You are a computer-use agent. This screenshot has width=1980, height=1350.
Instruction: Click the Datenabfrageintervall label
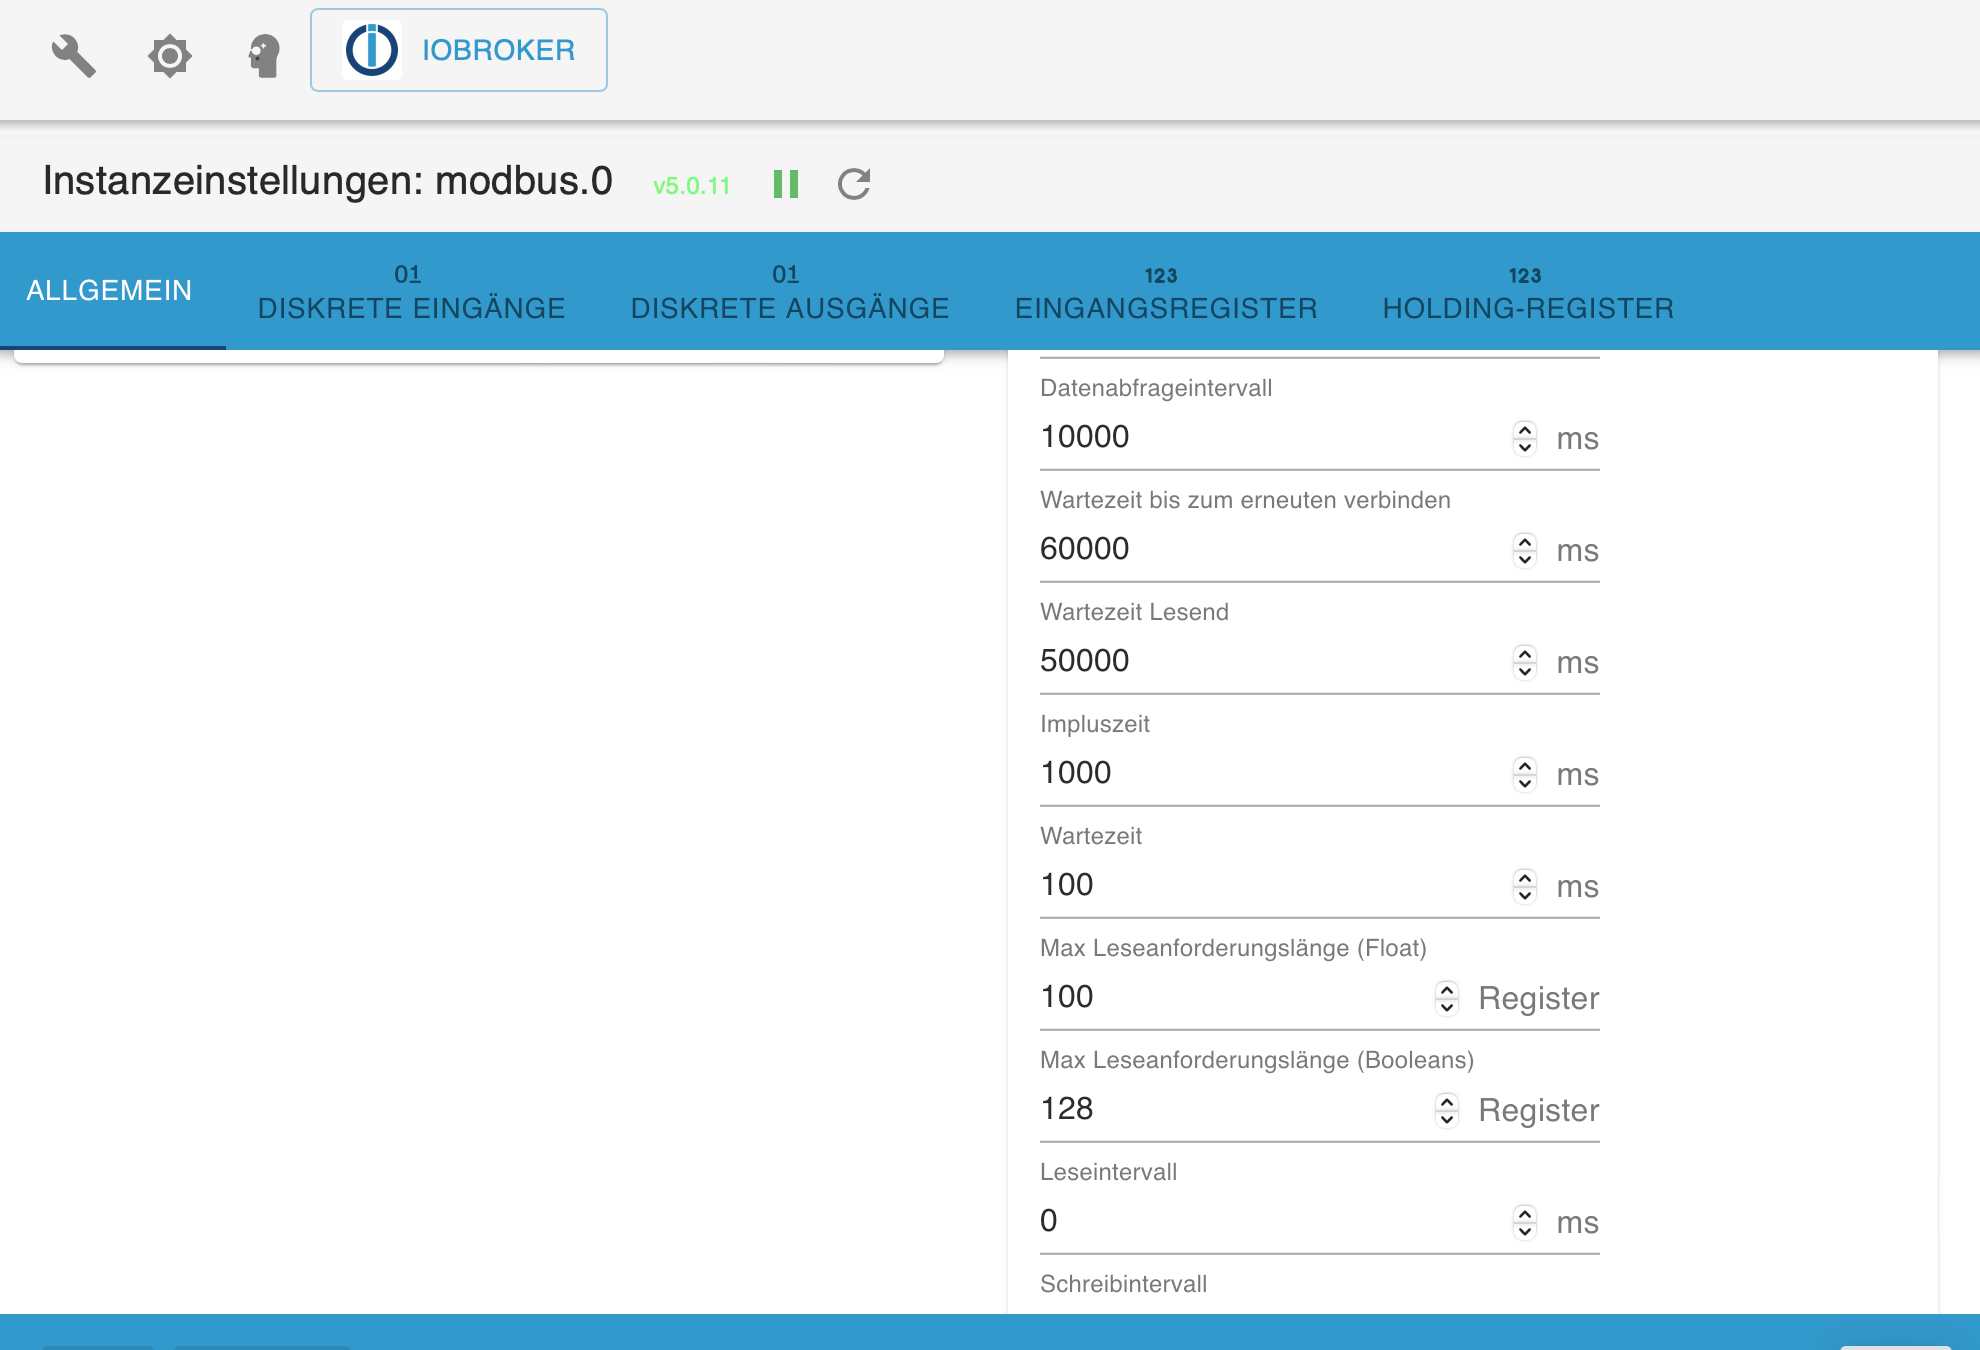(x=1156, y=388)
